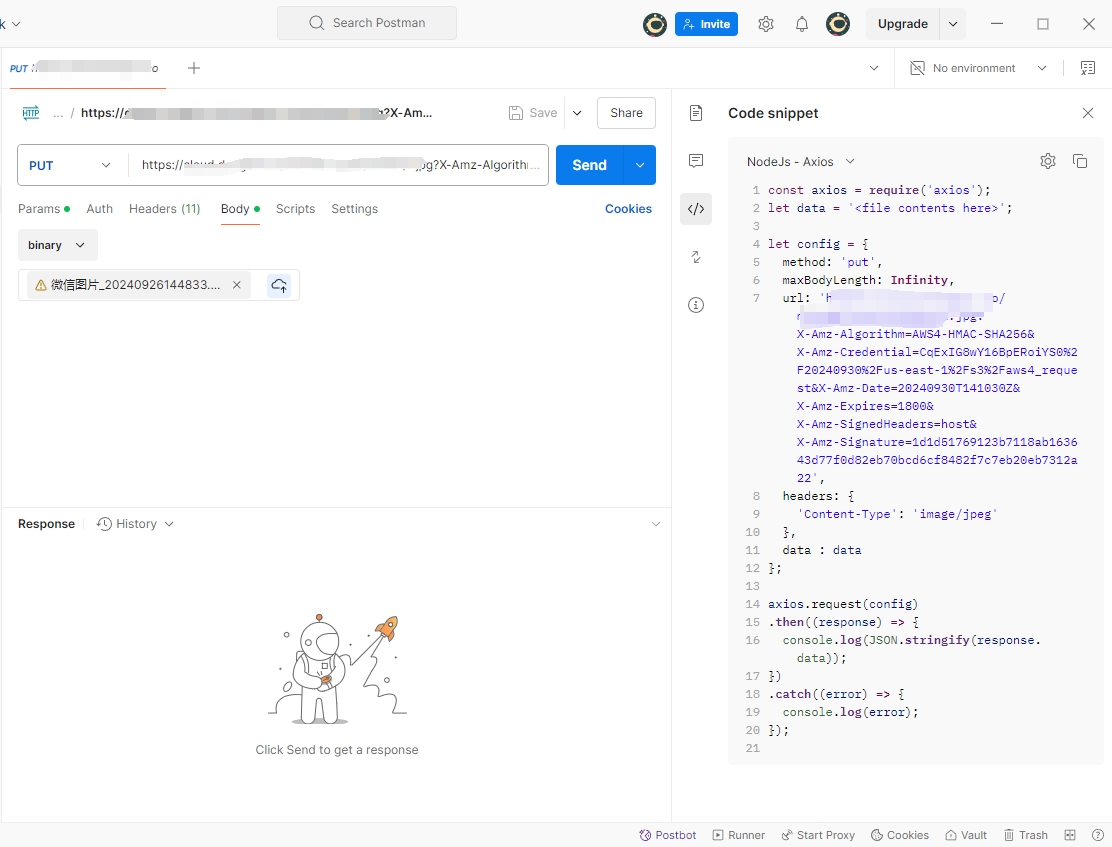Viewport: 1112px width, 847px height.
Task: Open Trash from the status bar
Action: pos(1025,835)
